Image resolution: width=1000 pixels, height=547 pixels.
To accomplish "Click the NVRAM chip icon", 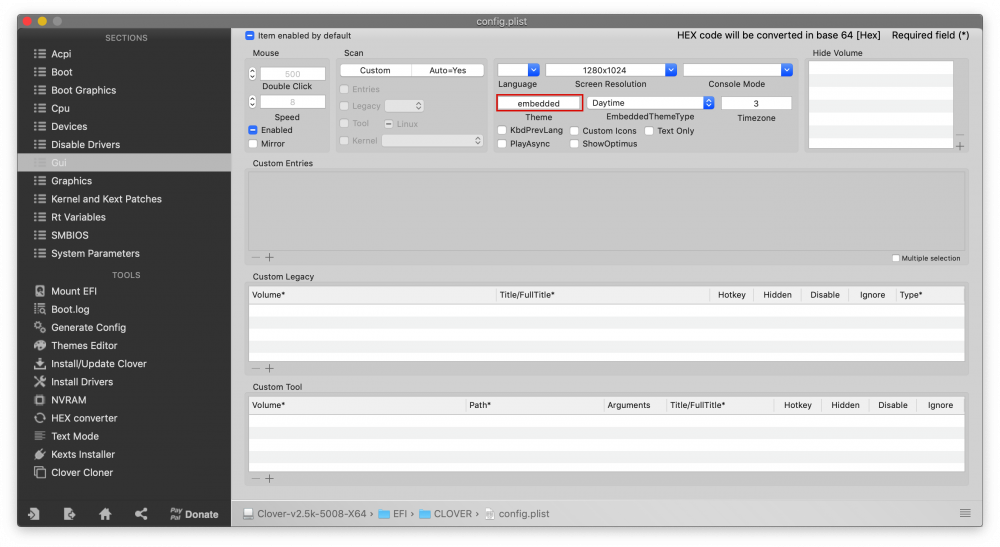I will [40, 400].
